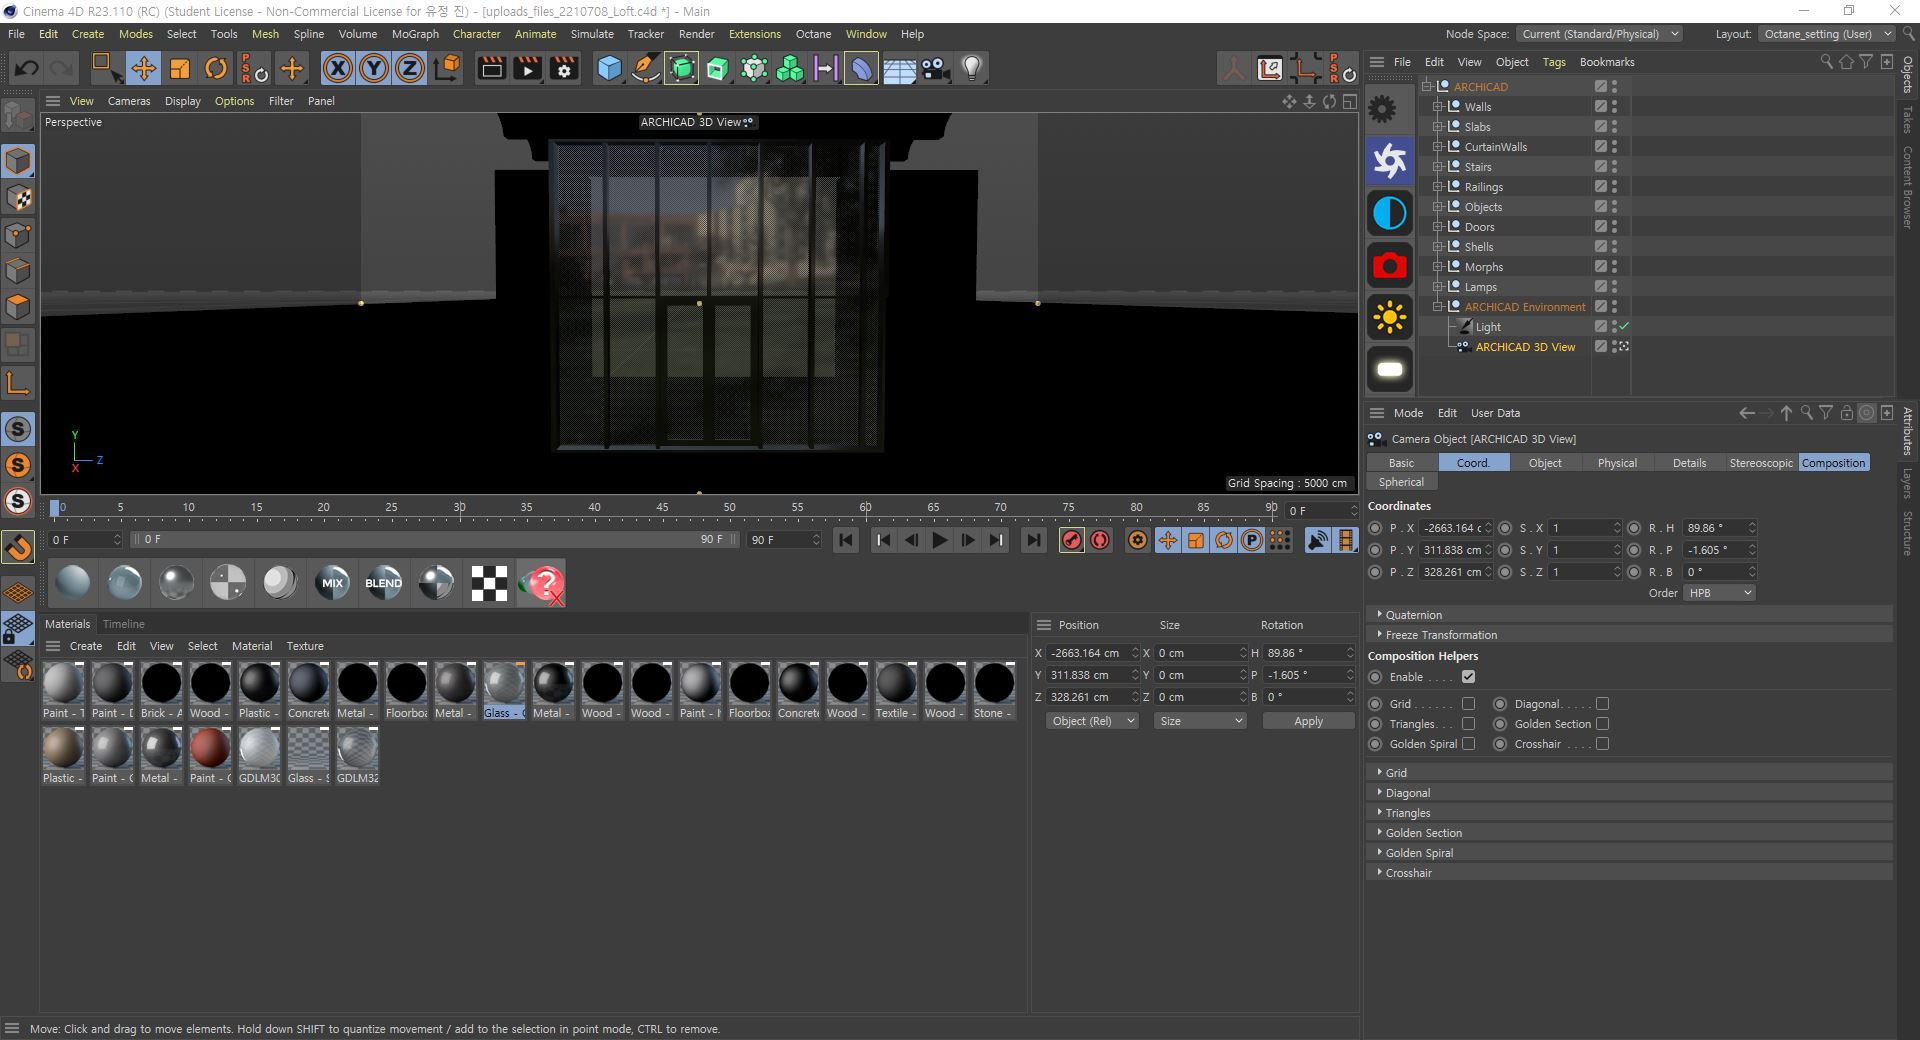Select the Rotate tool
The image size is (1920, 1040).
coord(216,68)
